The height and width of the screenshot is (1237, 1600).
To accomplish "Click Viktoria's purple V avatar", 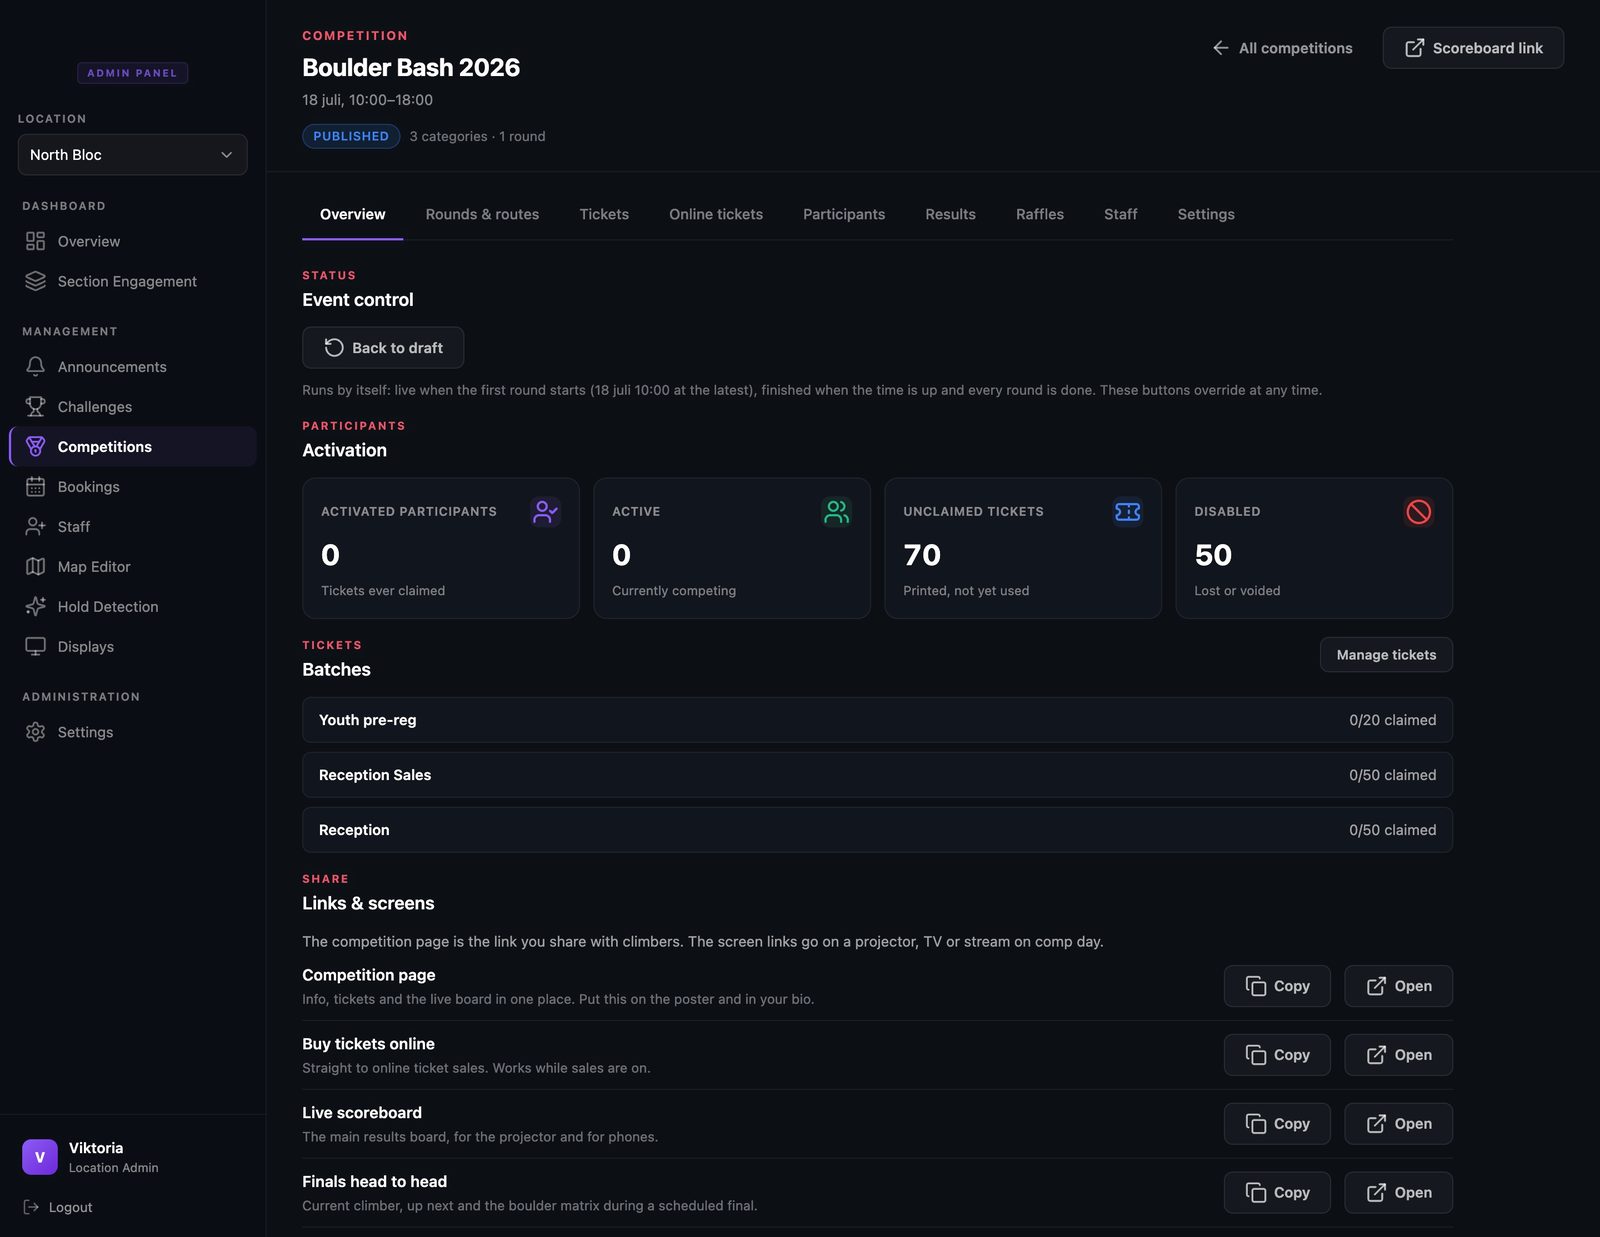I will click(40, 1157).
